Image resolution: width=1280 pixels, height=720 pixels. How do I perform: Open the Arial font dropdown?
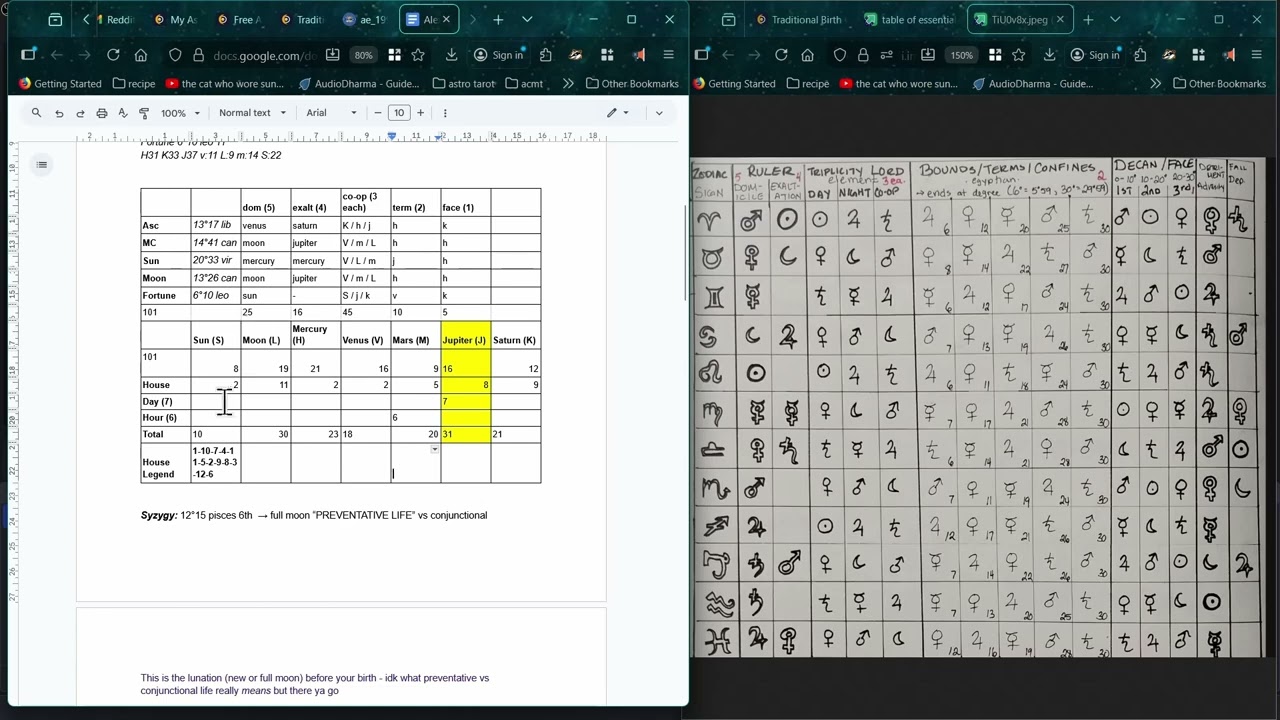[331, 113]
